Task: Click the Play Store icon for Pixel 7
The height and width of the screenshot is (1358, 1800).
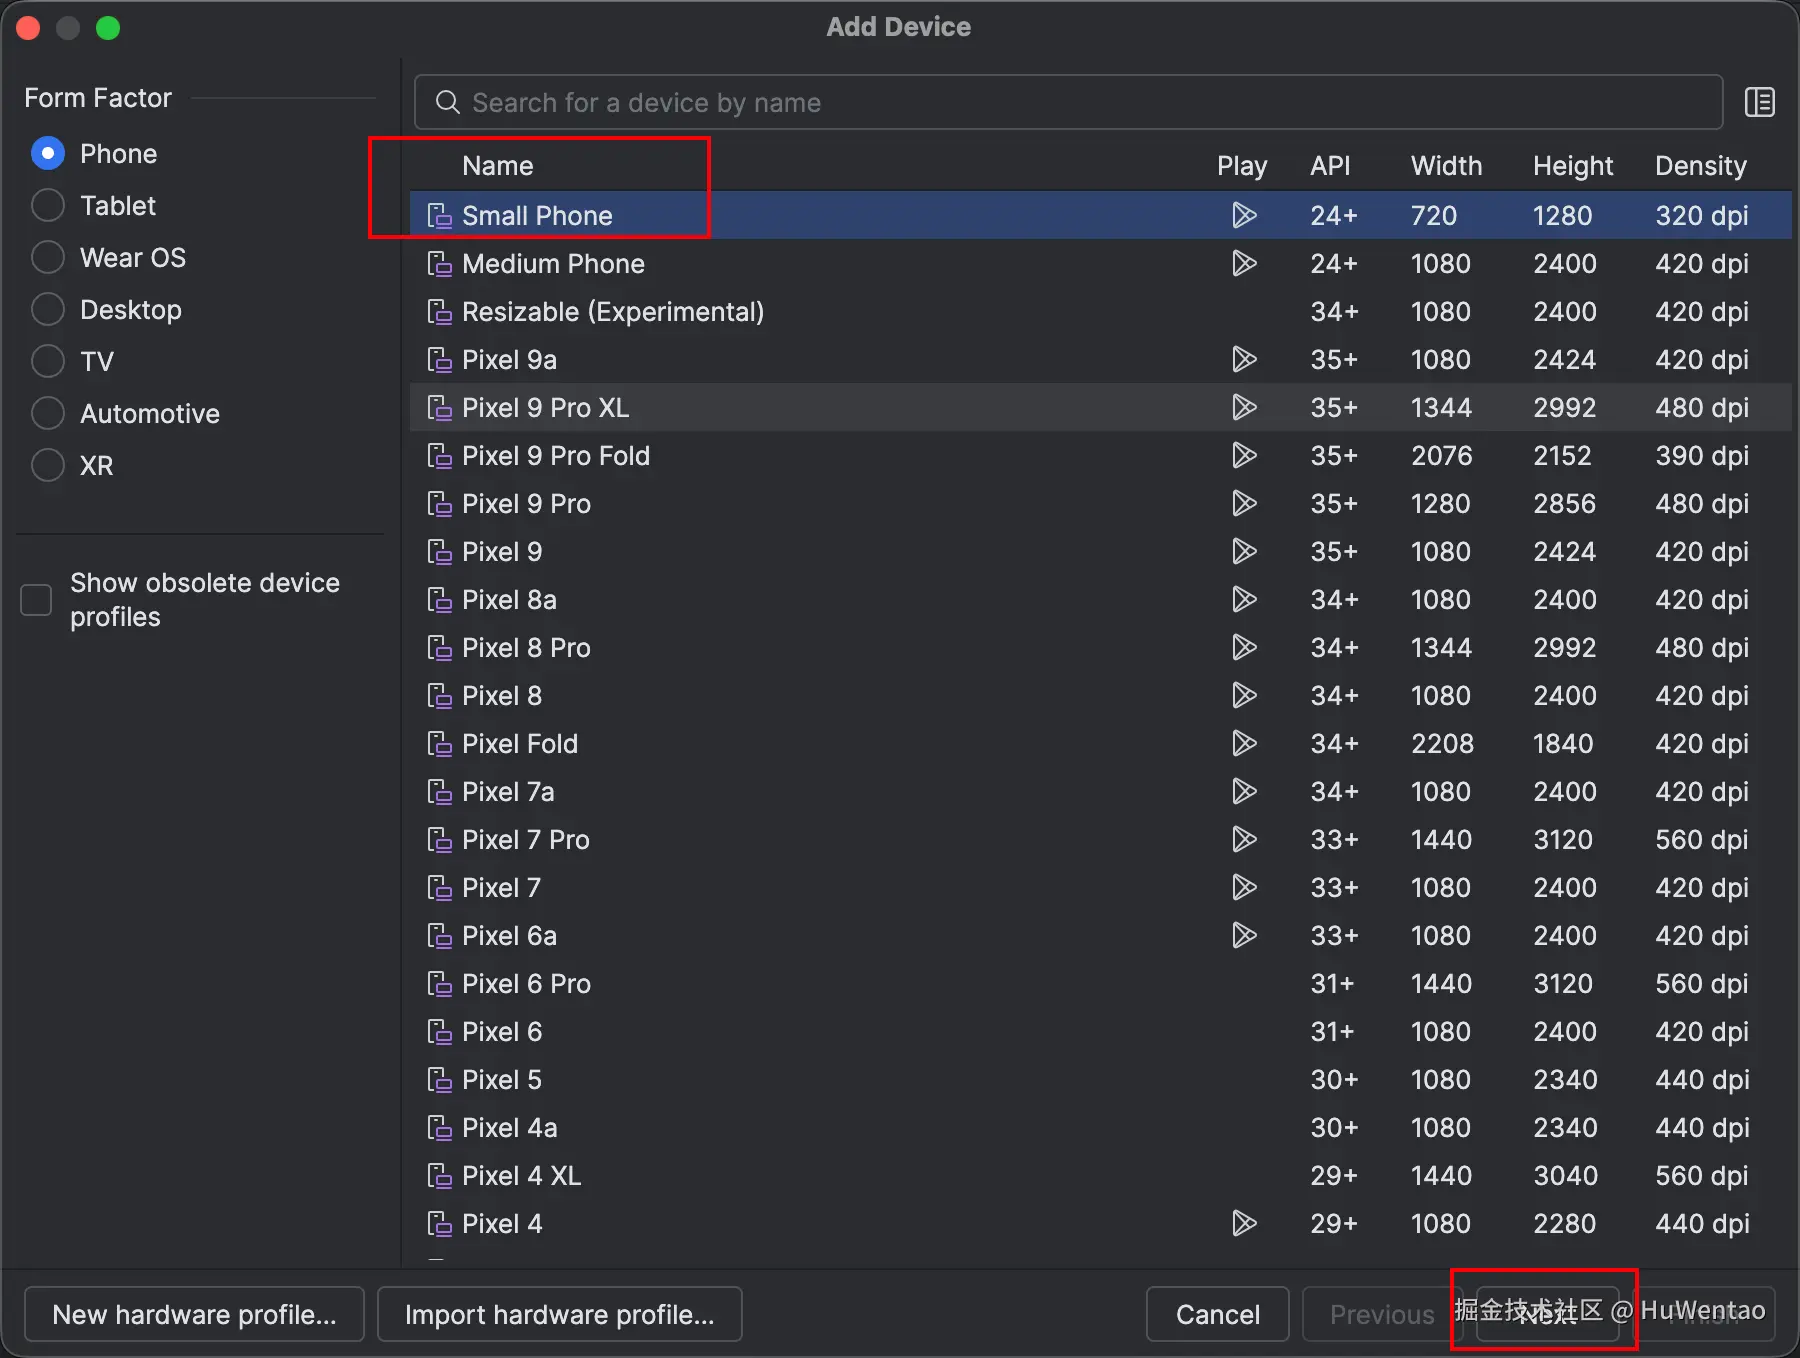Action: click(1244, 888)
